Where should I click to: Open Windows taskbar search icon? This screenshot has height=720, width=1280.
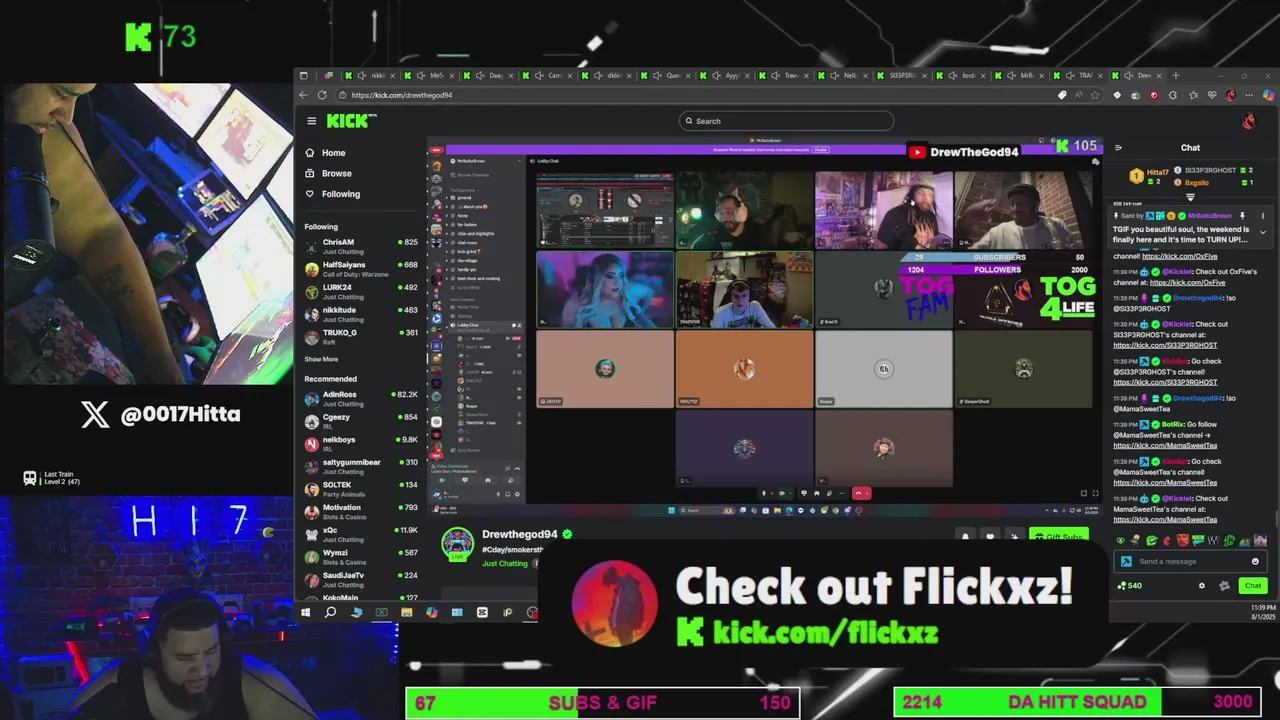pyautogui.click(x=330, y=612)
